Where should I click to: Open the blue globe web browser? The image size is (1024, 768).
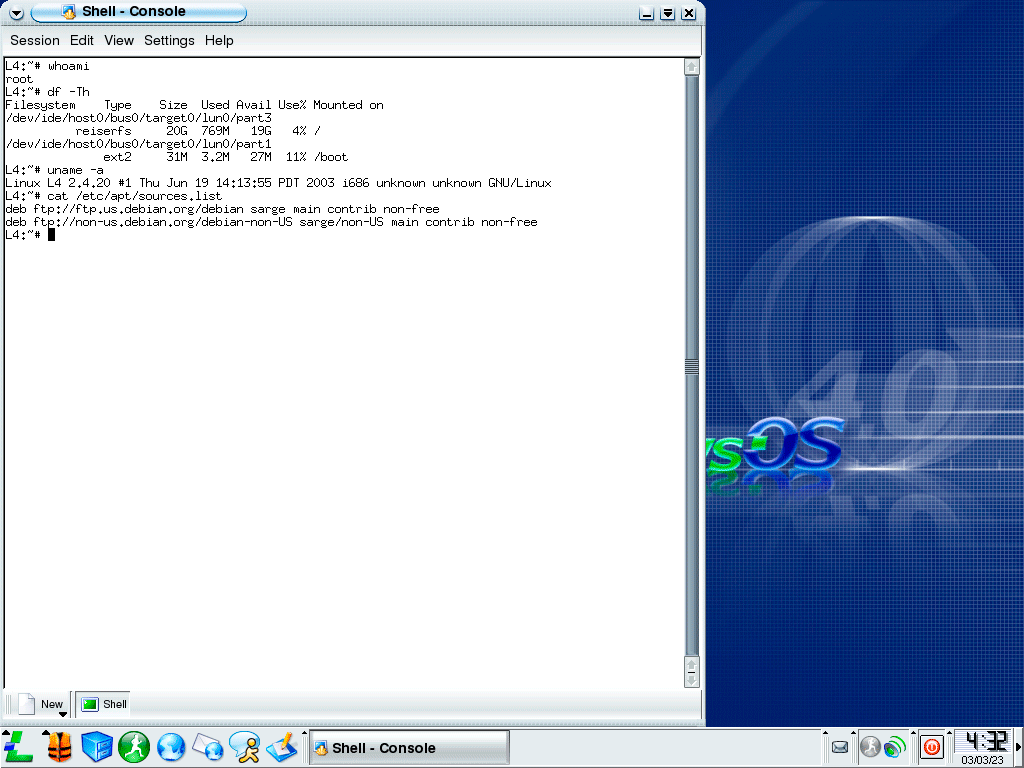pos(171,747)
